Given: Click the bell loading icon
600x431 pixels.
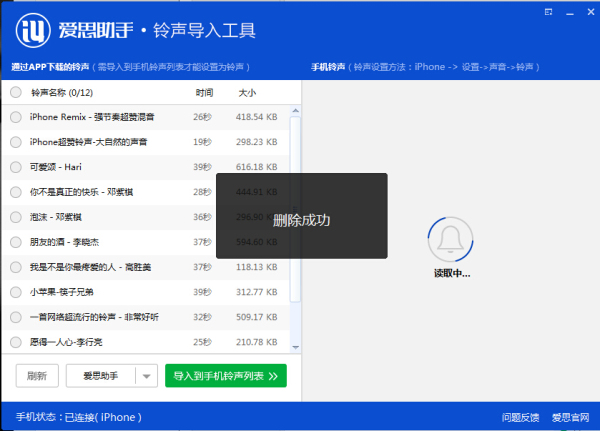Looking at the screenshot, I should (x=449, y=242).
